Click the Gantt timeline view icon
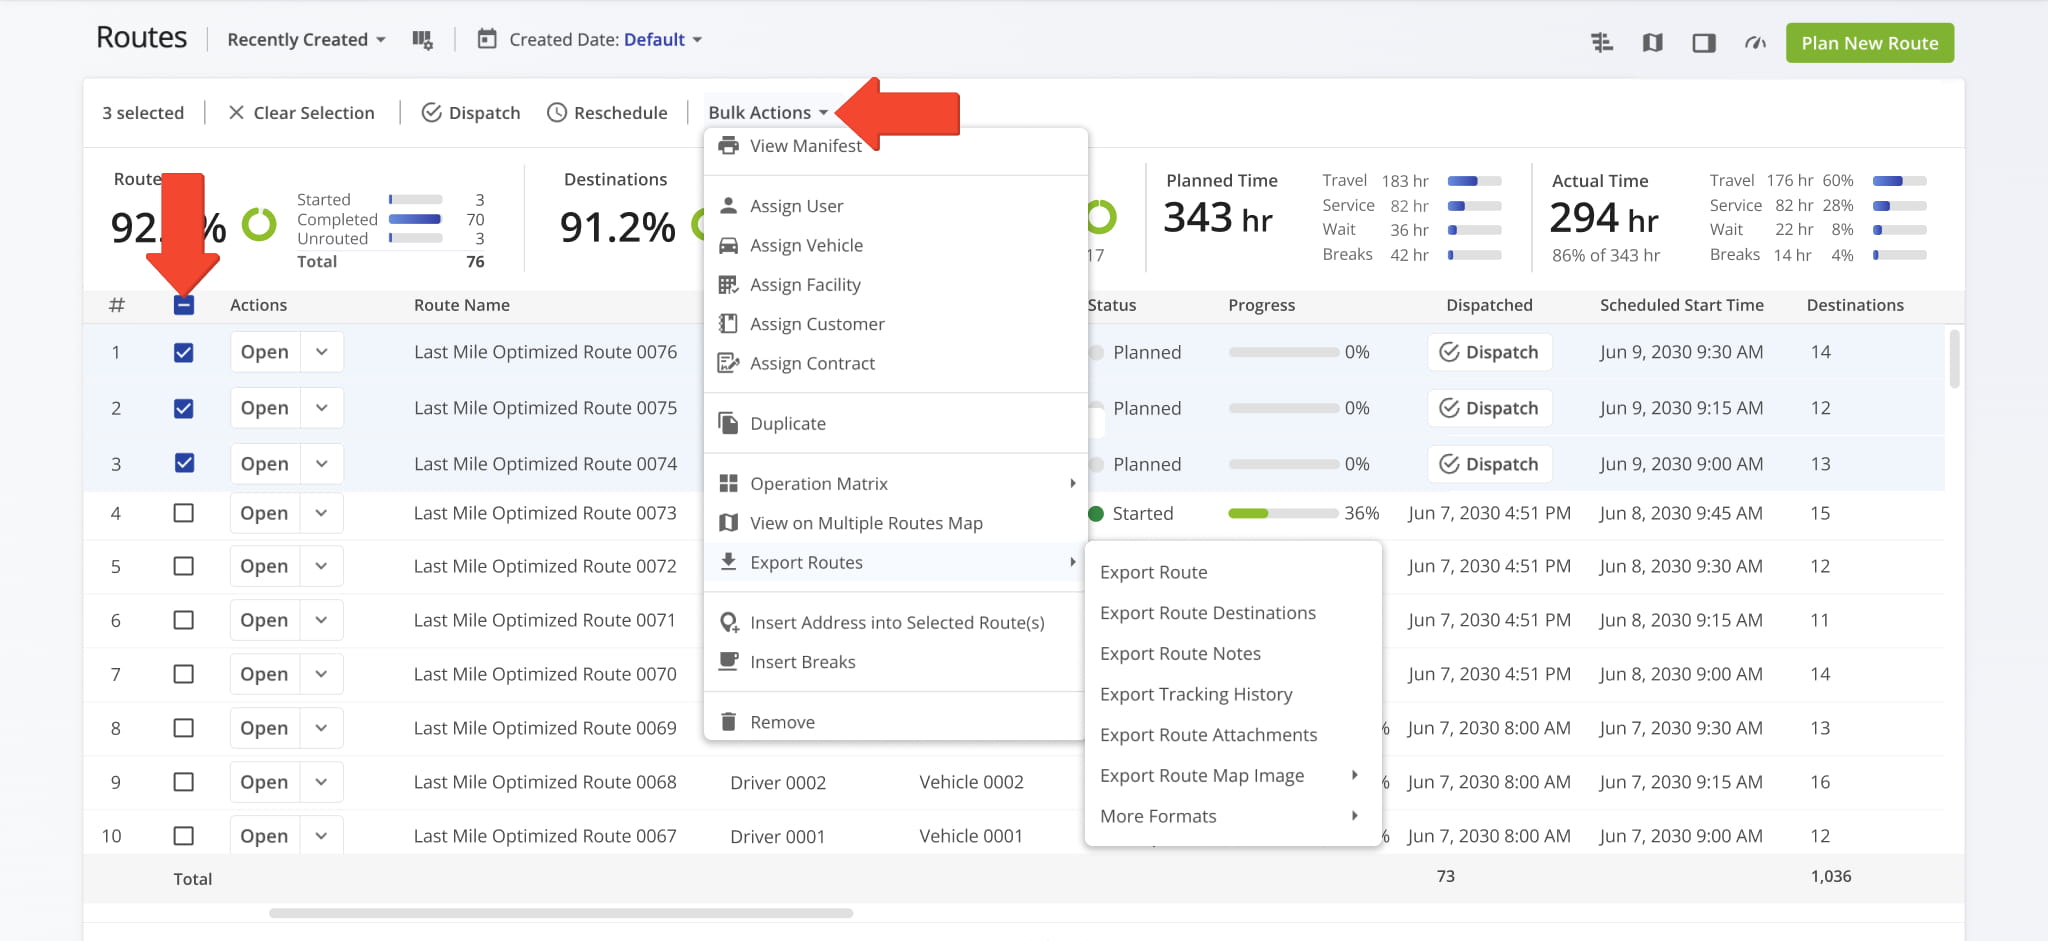The width and height of the screenshot is (2048, 941). pos(1601,43)
